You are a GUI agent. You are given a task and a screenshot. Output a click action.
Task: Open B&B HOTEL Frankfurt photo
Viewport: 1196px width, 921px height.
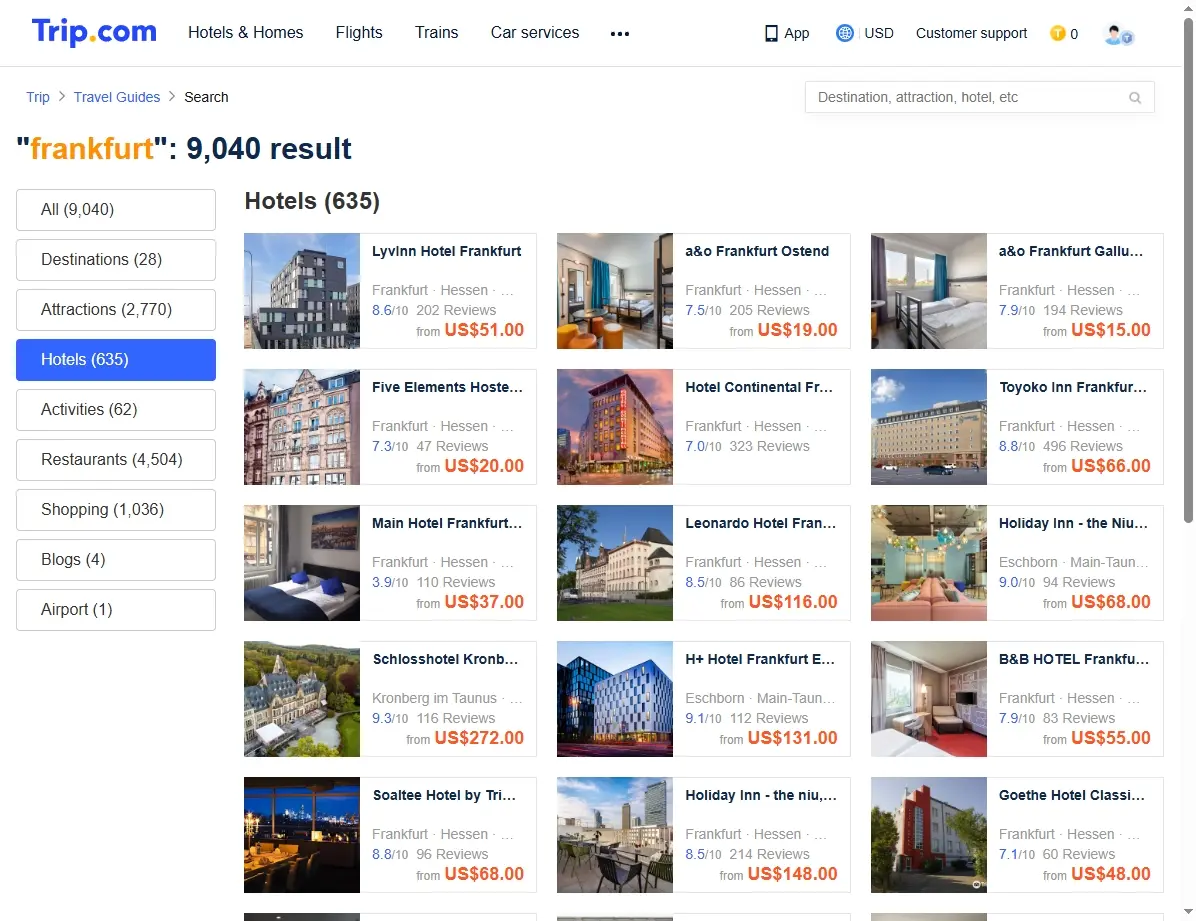click(x=929, y=699)
